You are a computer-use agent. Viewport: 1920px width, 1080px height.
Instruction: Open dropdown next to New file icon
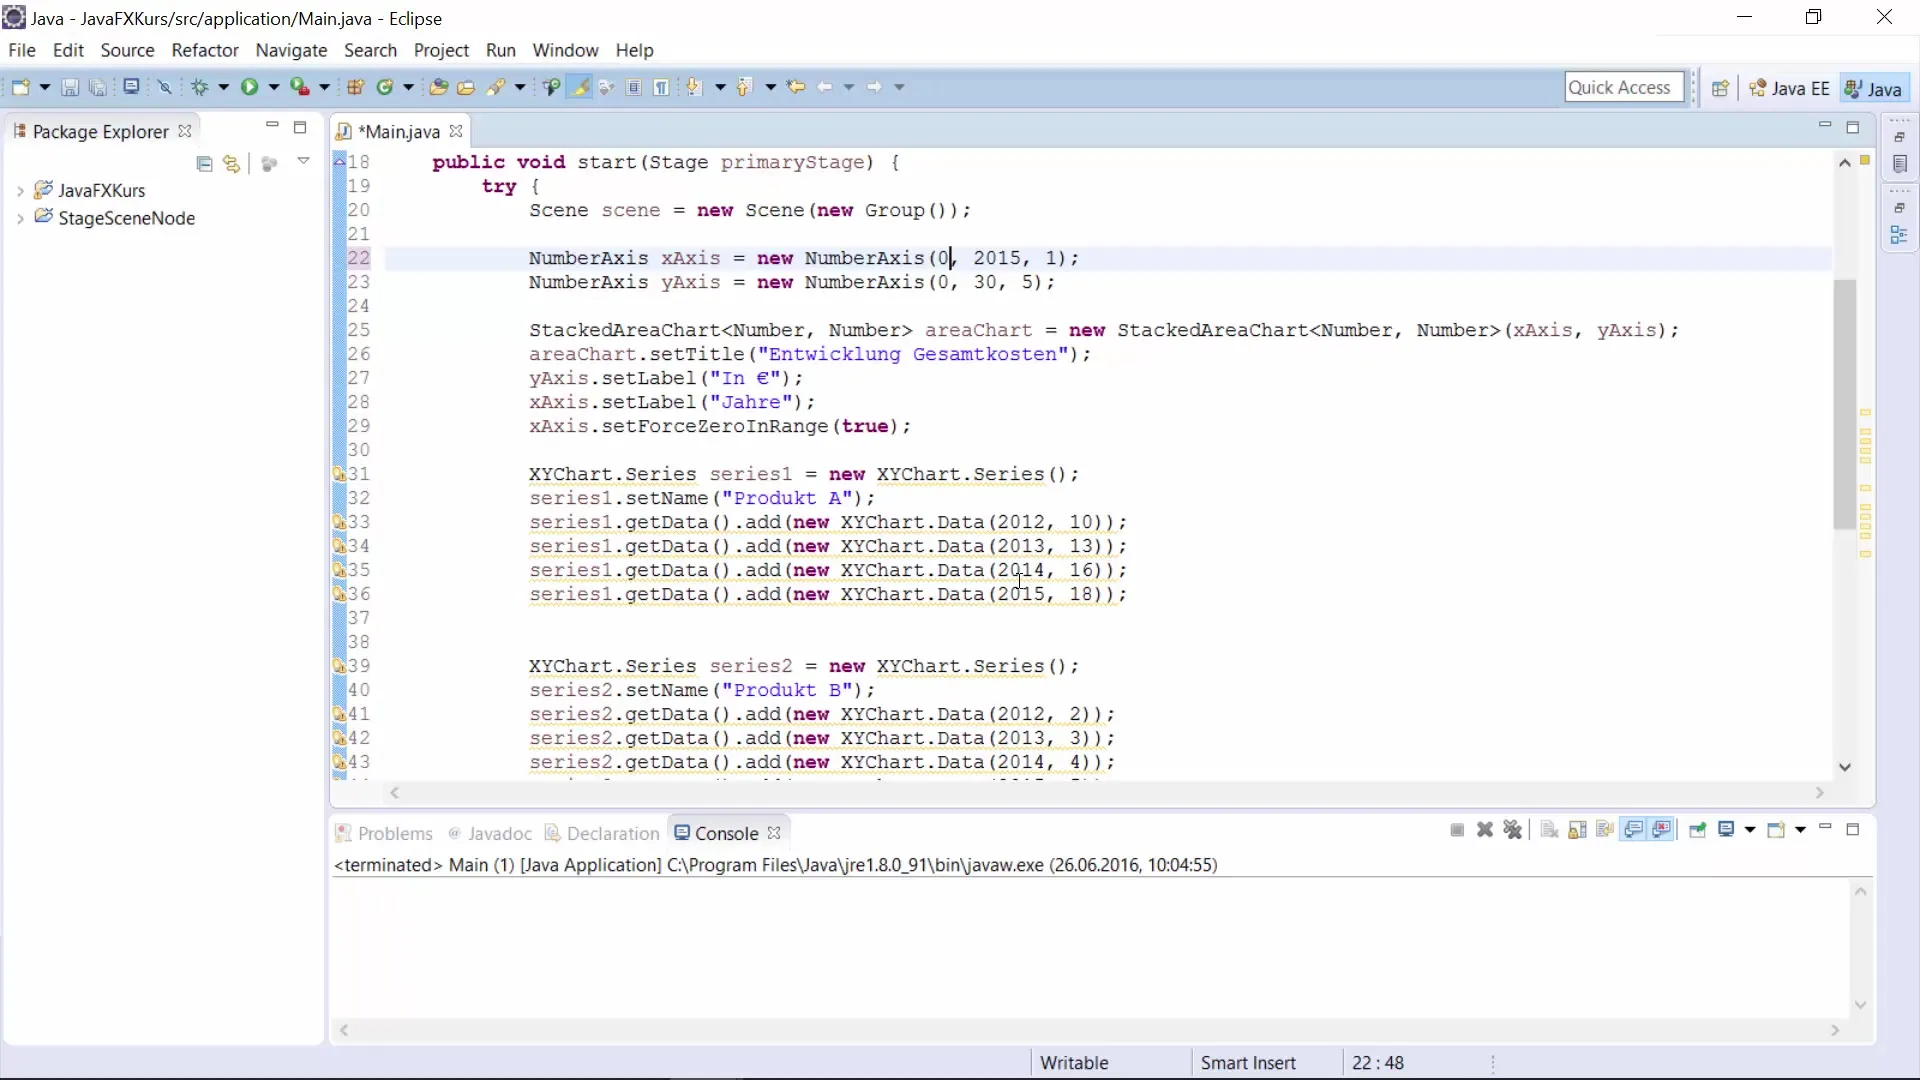pos(44,88)
